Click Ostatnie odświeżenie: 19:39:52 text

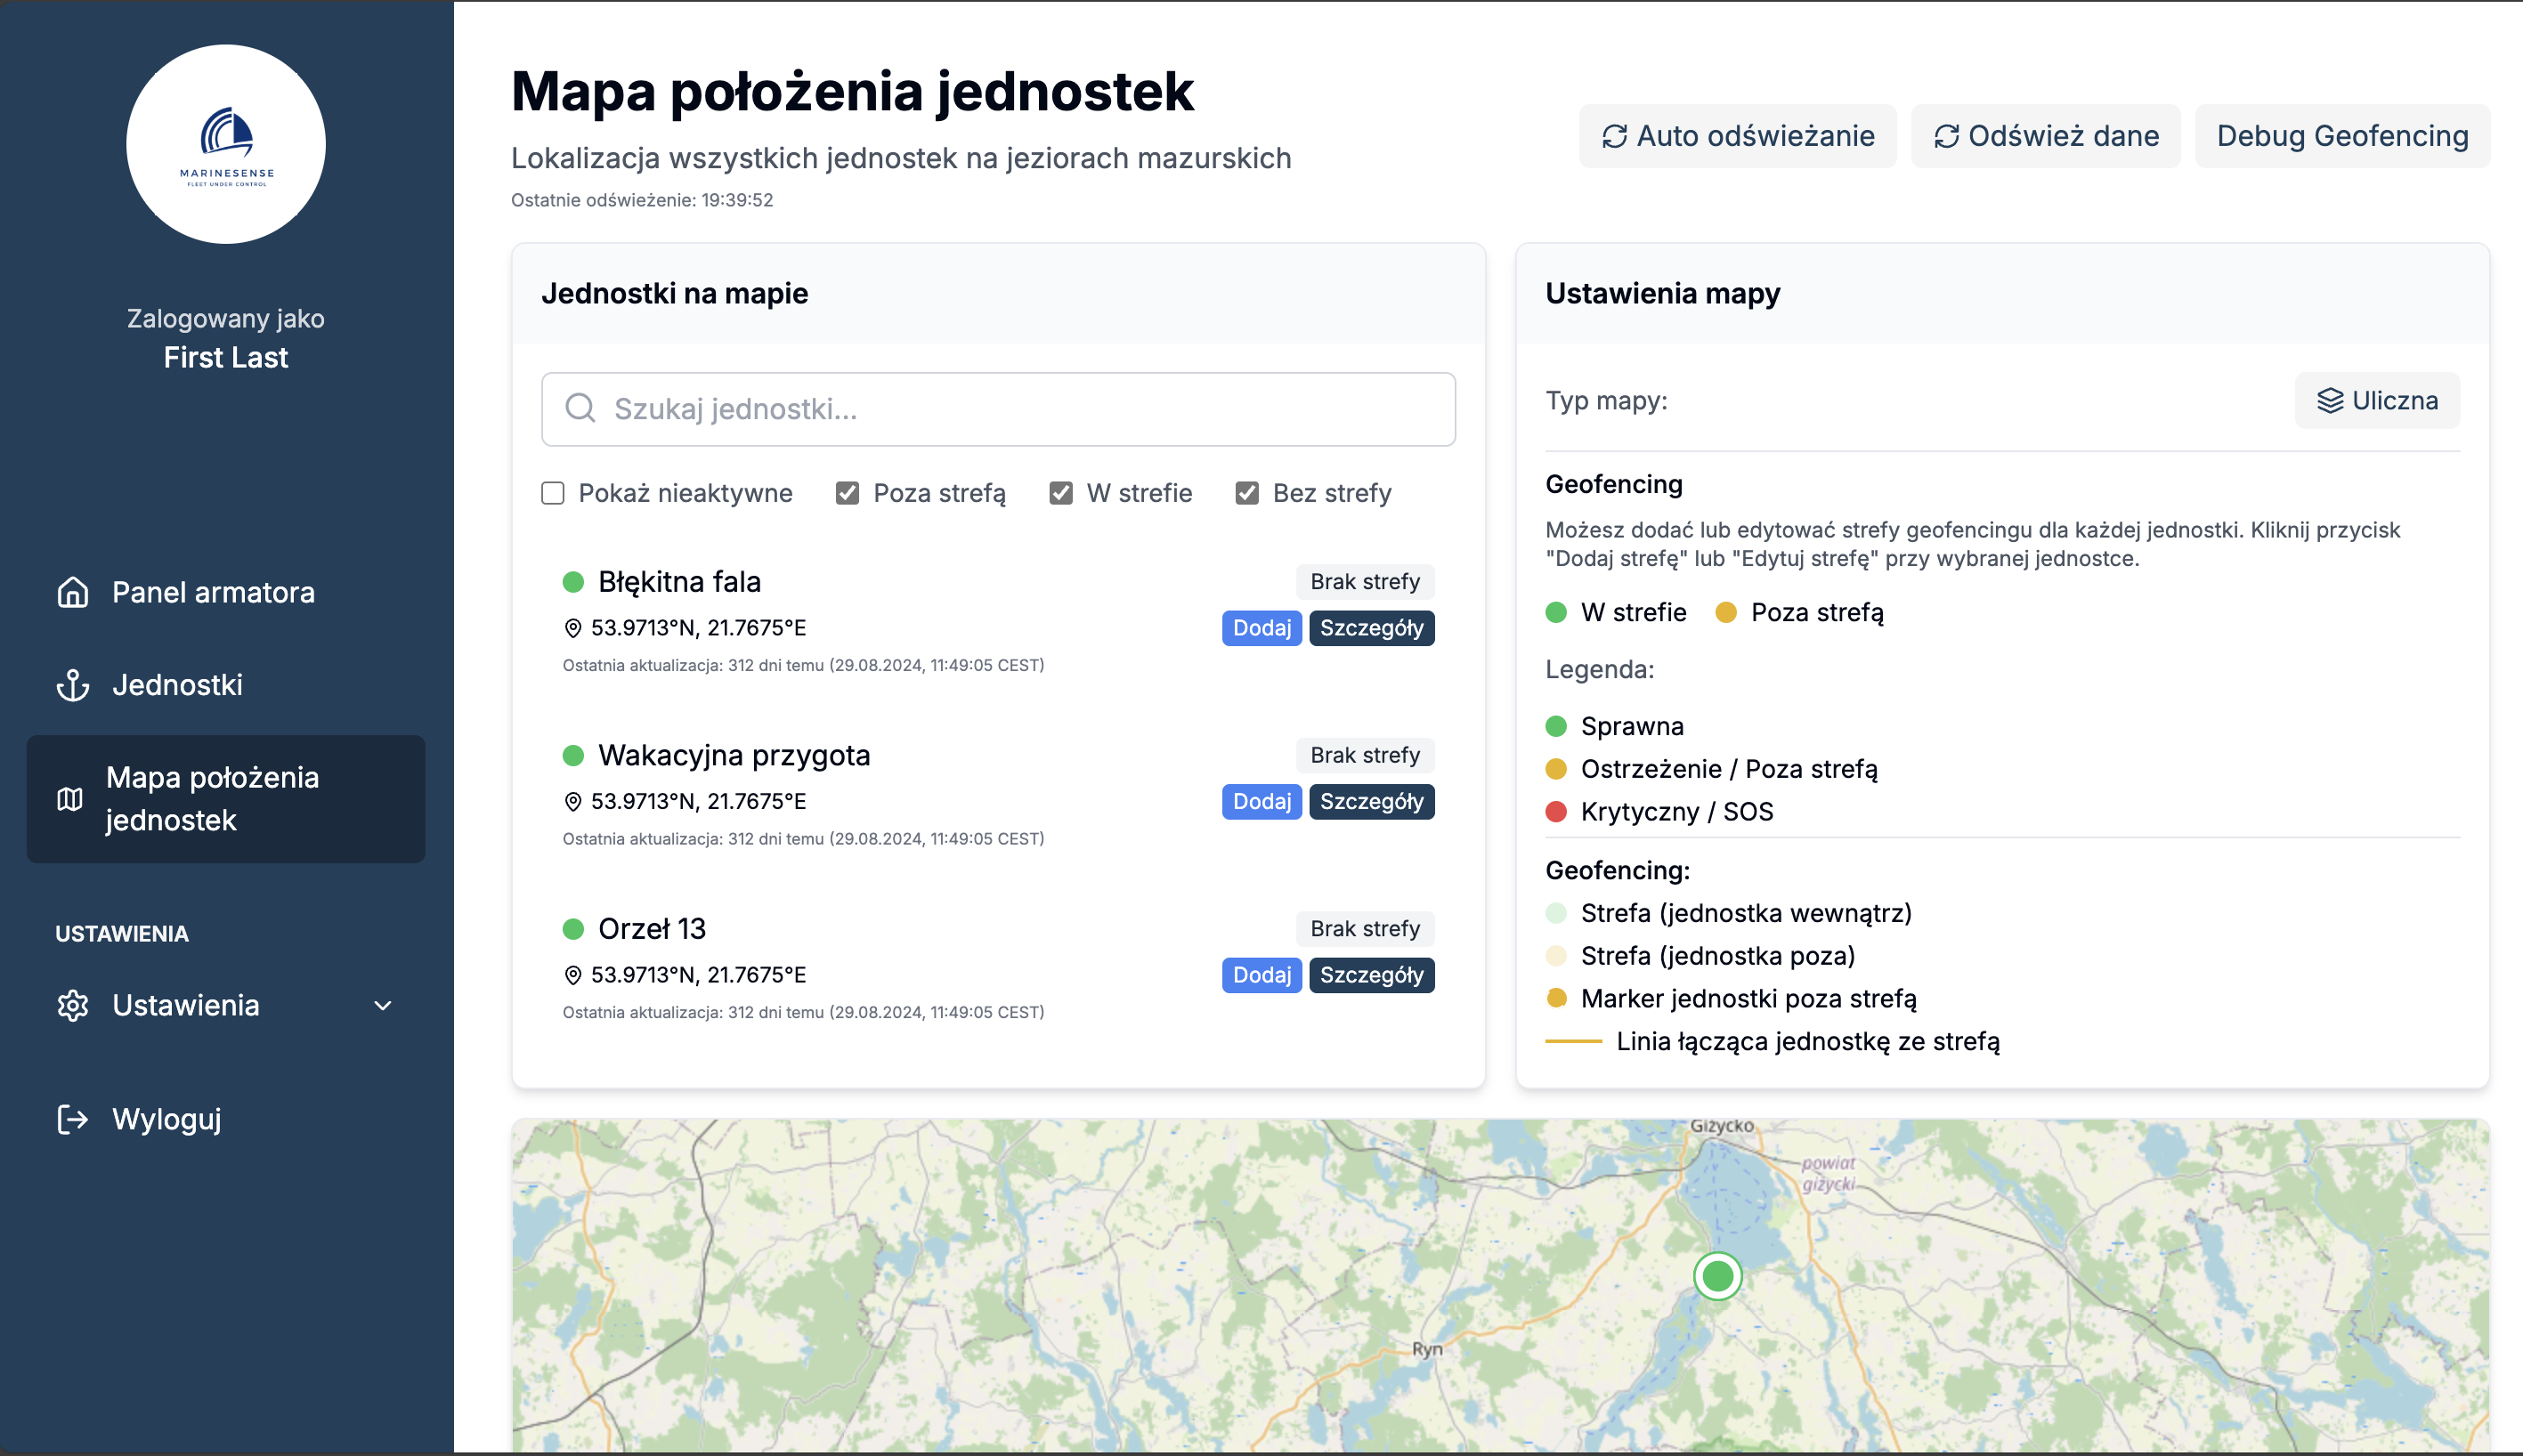click(x=642, y=200)
